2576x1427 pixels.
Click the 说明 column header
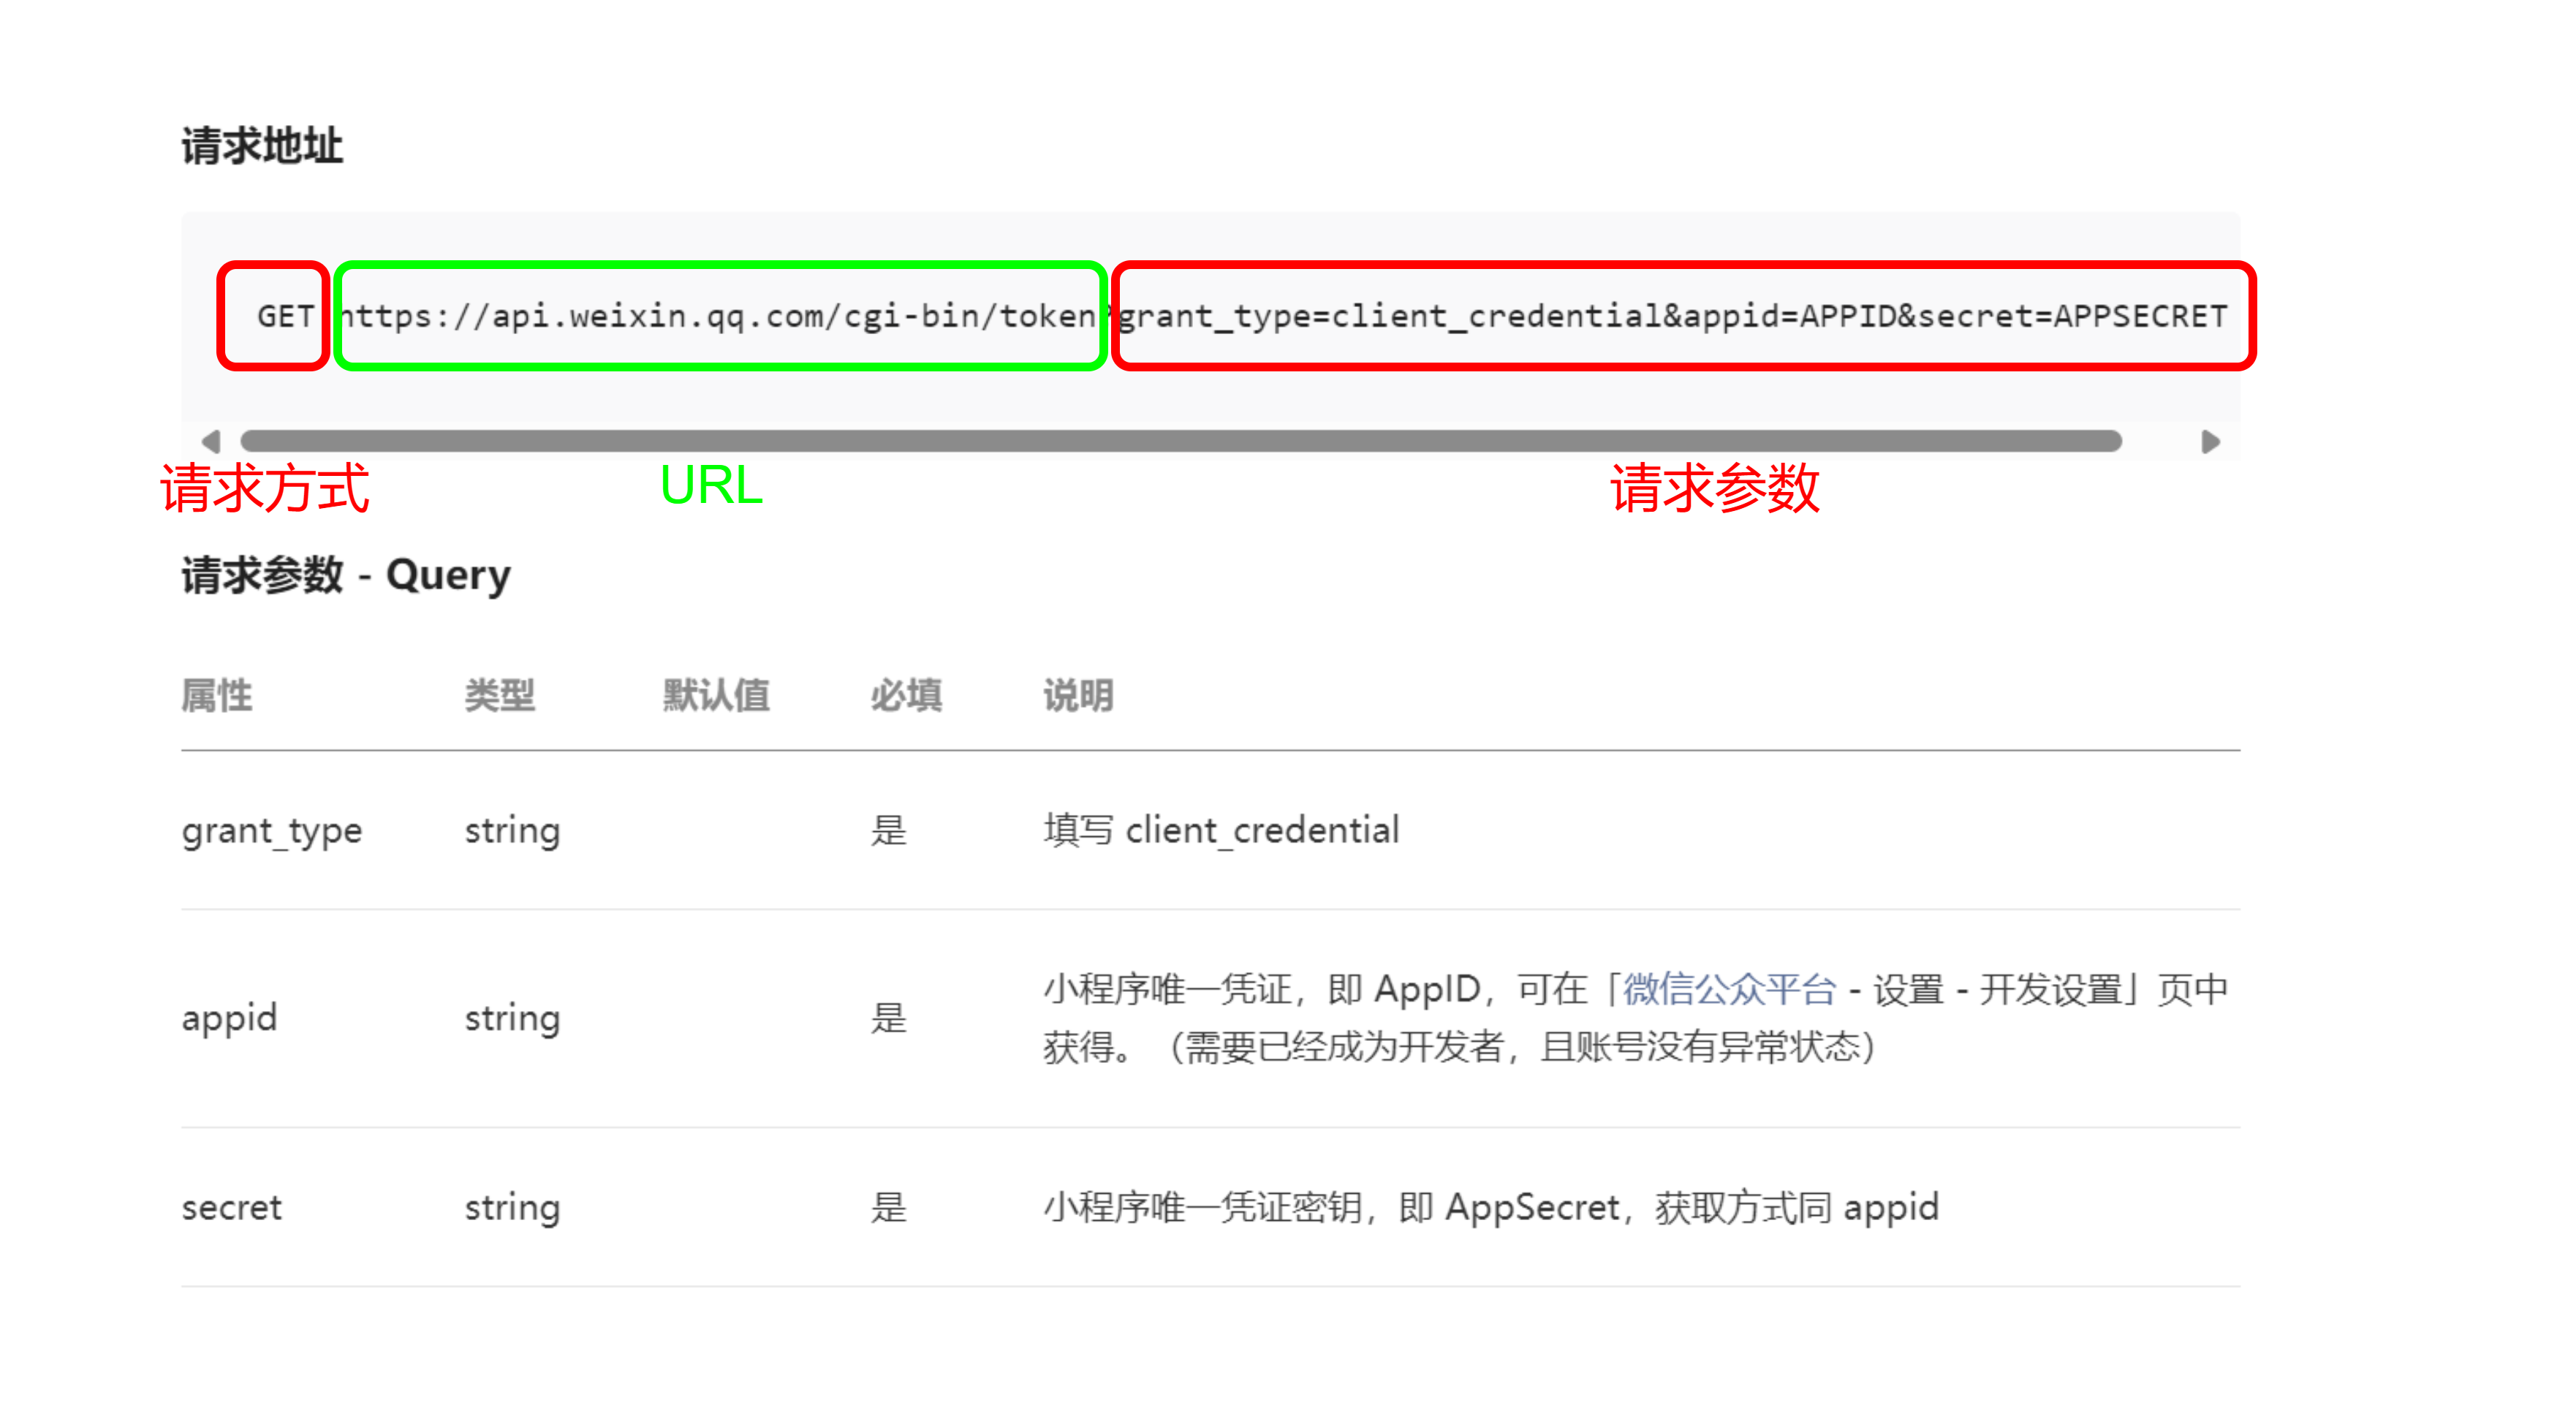pyautogui.click(x=1078, y=695)
